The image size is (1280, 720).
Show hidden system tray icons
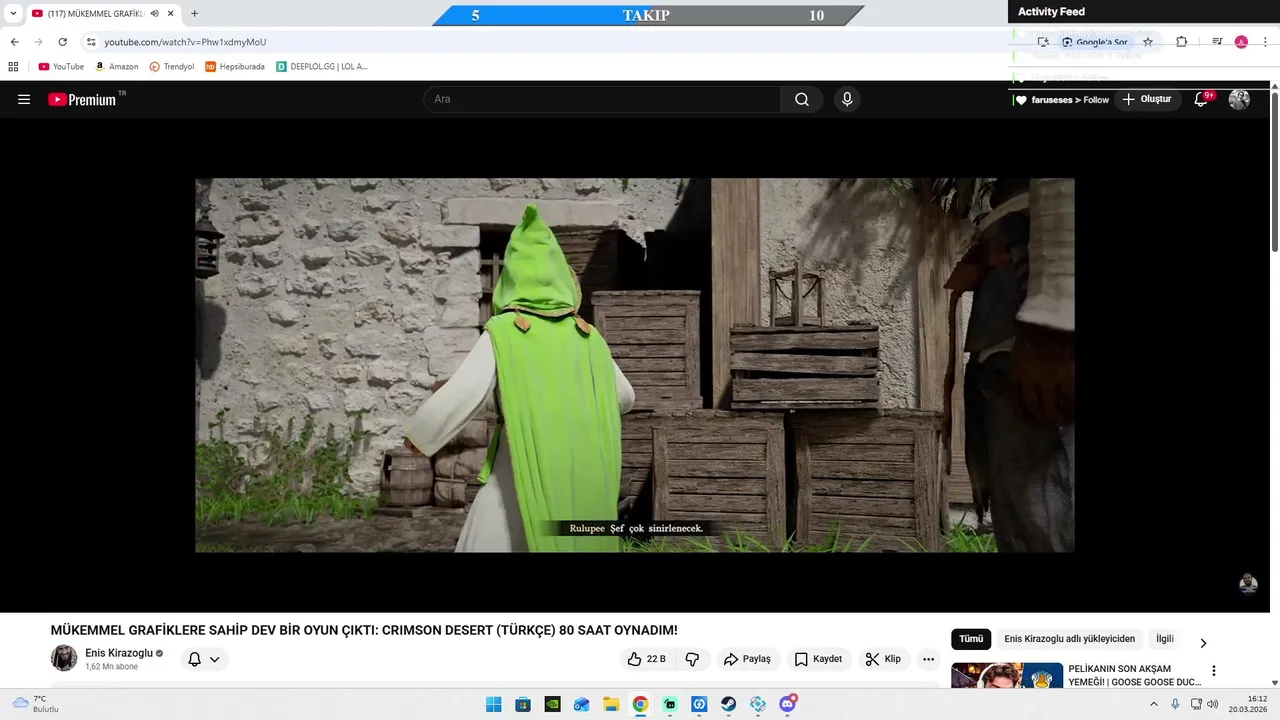click(1153, 704)
